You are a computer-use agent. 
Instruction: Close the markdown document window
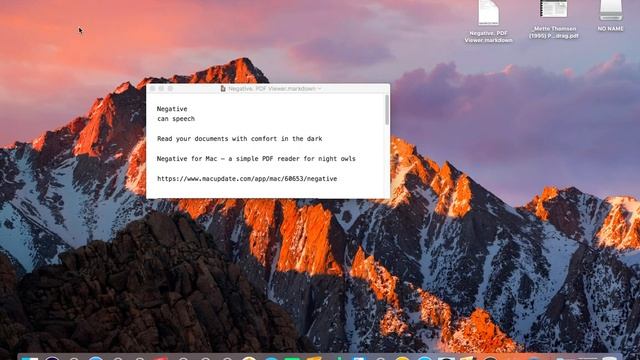coord(153,89)
